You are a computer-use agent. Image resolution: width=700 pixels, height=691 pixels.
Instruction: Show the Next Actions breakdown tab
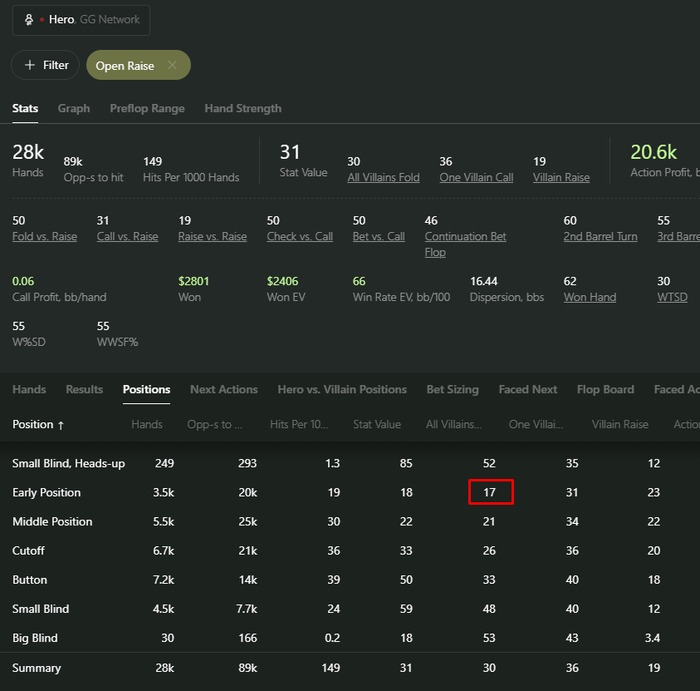pyautogui.click(x=224, y=389)
